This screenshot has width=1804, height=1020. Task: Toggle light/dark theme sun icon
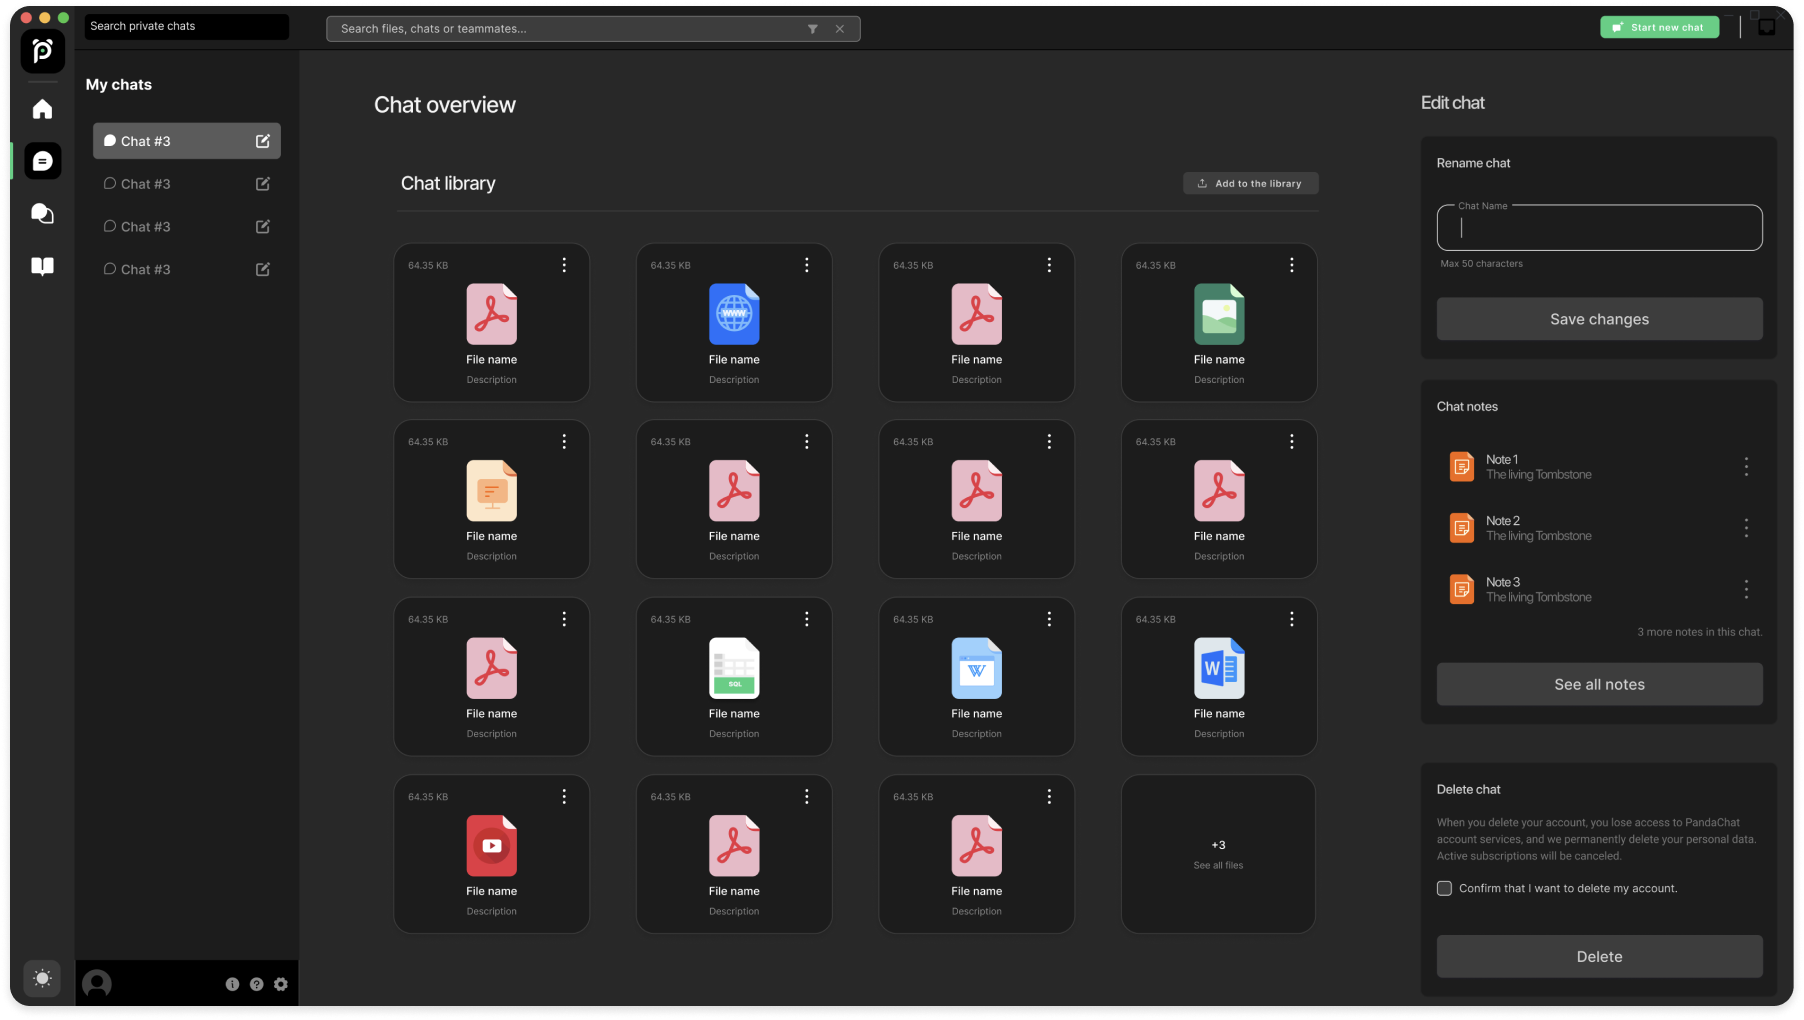(x=42, y=978)
